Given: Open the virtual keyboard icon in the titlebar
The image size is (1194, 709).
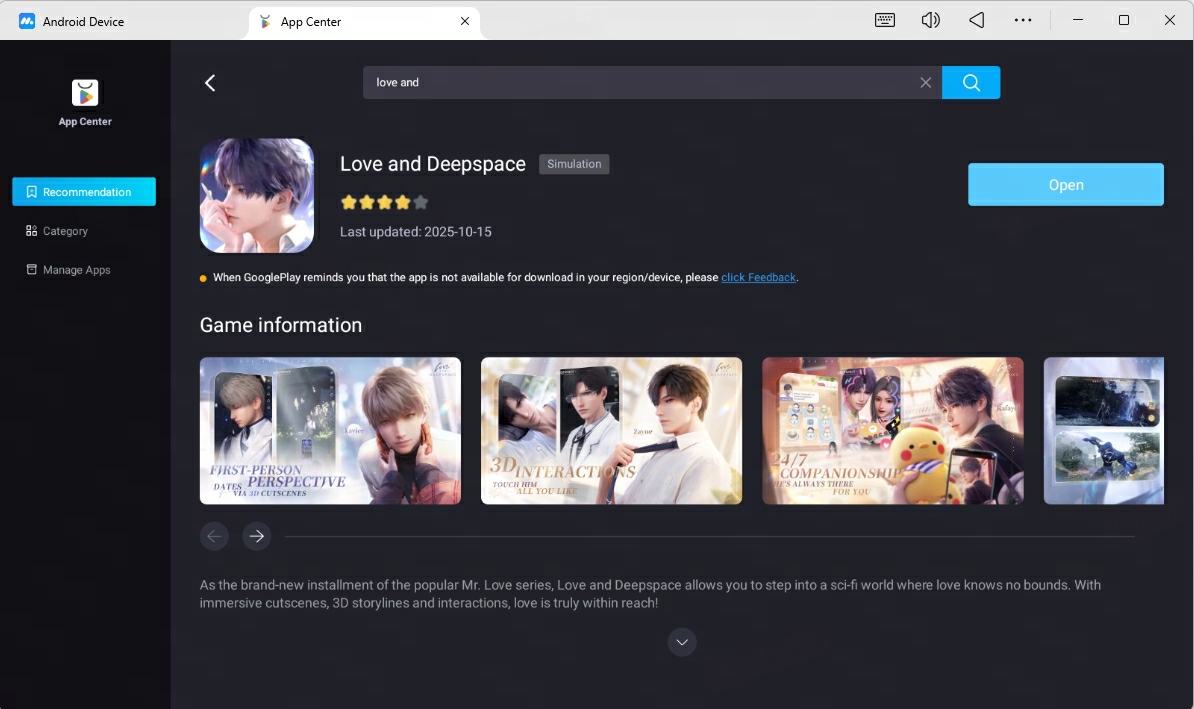Looking at the screenshot, I should 884,19.
